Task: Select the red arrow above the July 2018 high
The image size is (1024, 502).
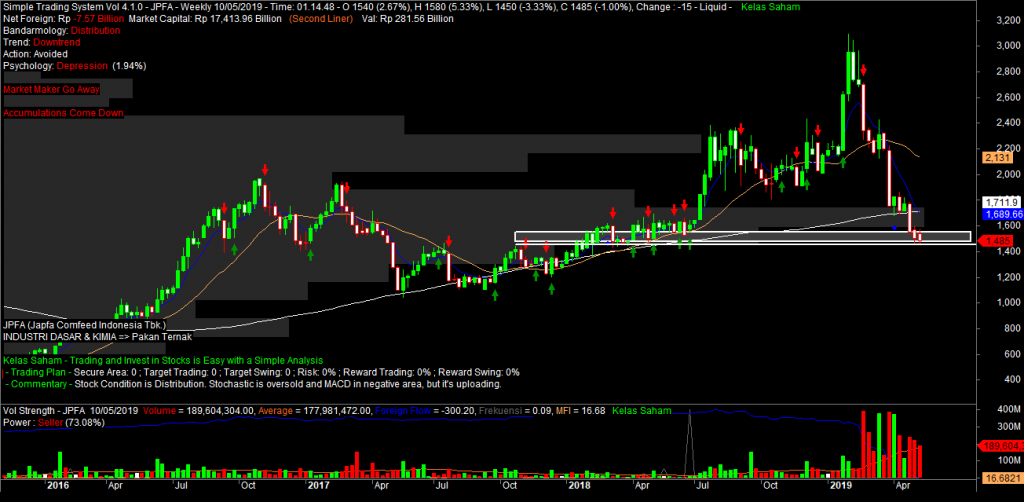Action: click(740, 130)
